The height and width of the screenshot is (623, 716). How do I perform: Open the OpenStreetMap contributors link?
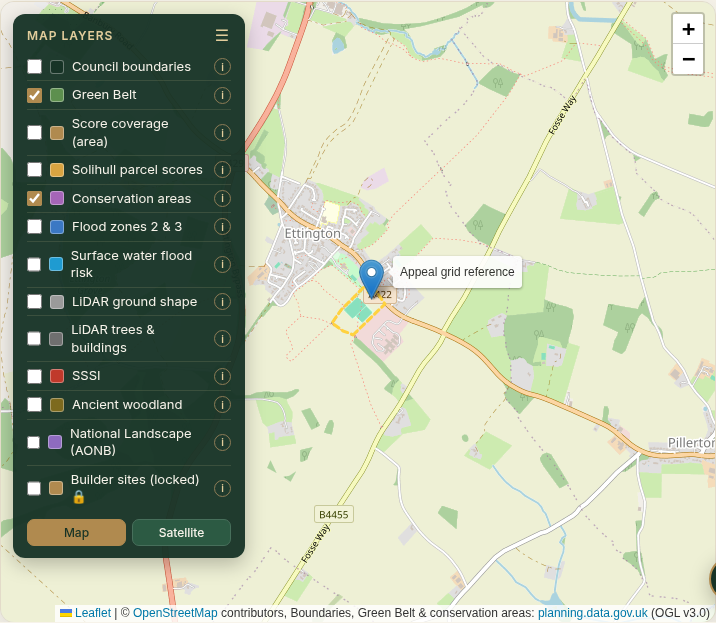[175, 613]
